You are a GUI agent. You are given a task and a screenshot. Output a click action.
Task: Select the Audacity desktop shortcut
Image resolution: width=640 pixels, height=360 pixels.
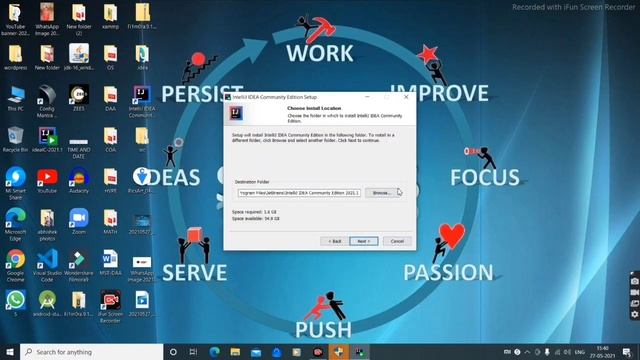click(x=79, y=180)
